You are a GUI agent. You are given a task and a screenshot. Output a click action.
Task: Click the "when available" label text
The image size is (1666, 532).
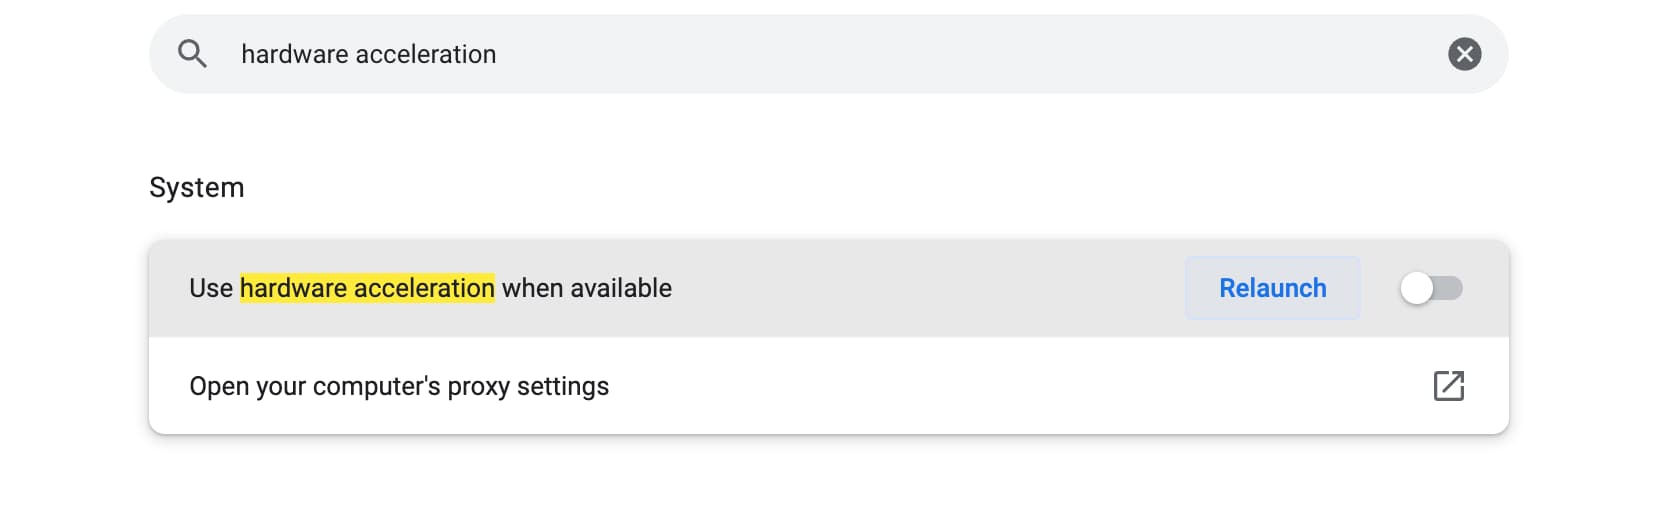[587, 288]
